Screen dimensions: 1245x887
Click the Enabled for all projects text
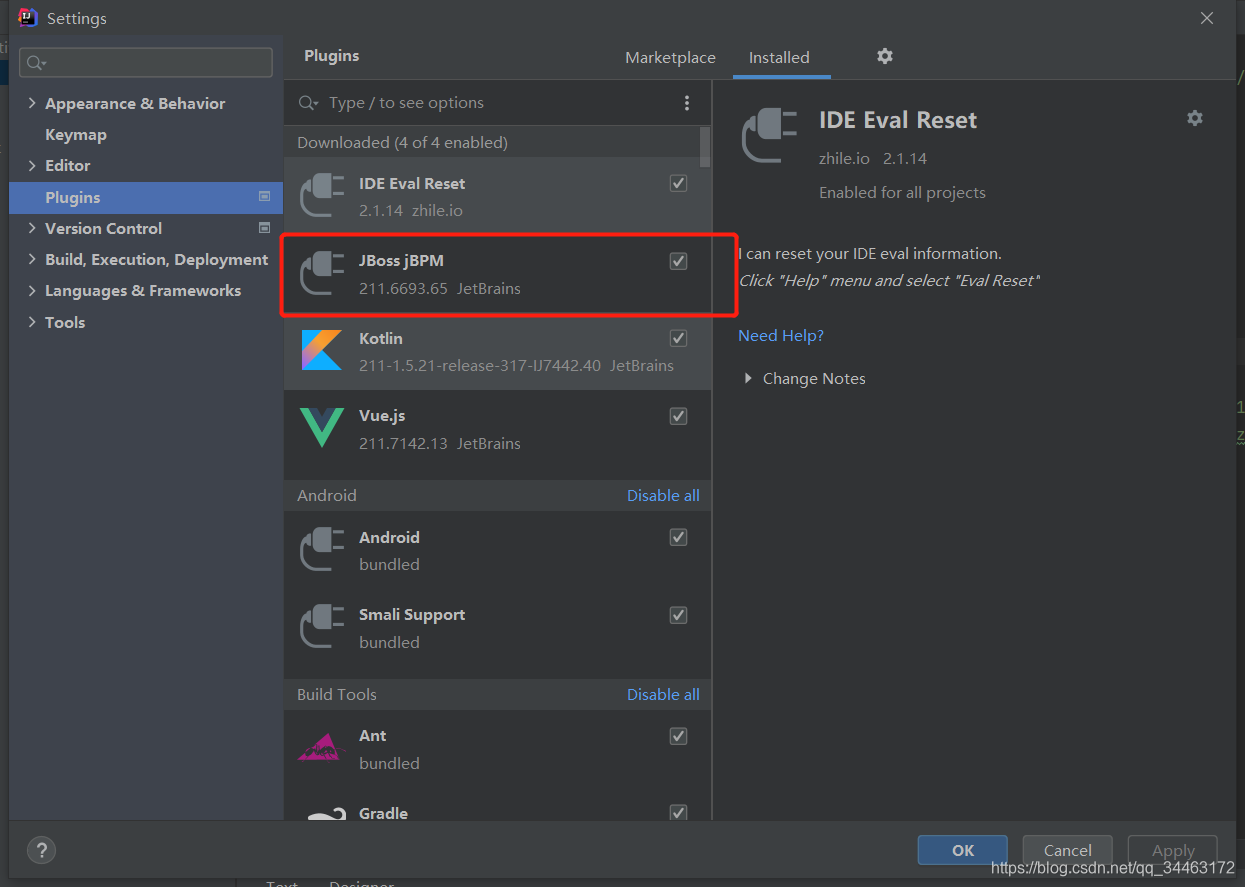click(902, 193)
